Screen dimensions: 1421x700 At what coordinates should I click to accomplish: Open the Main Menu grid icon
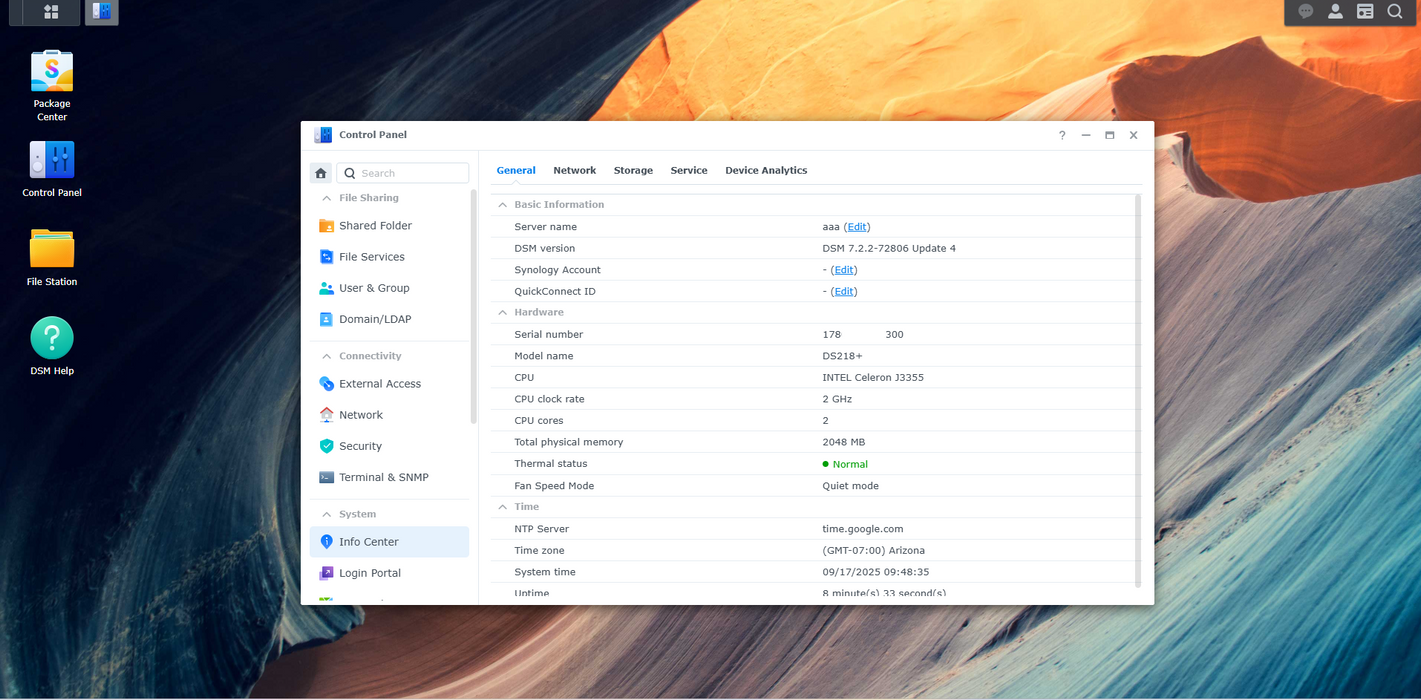point(51,12)
